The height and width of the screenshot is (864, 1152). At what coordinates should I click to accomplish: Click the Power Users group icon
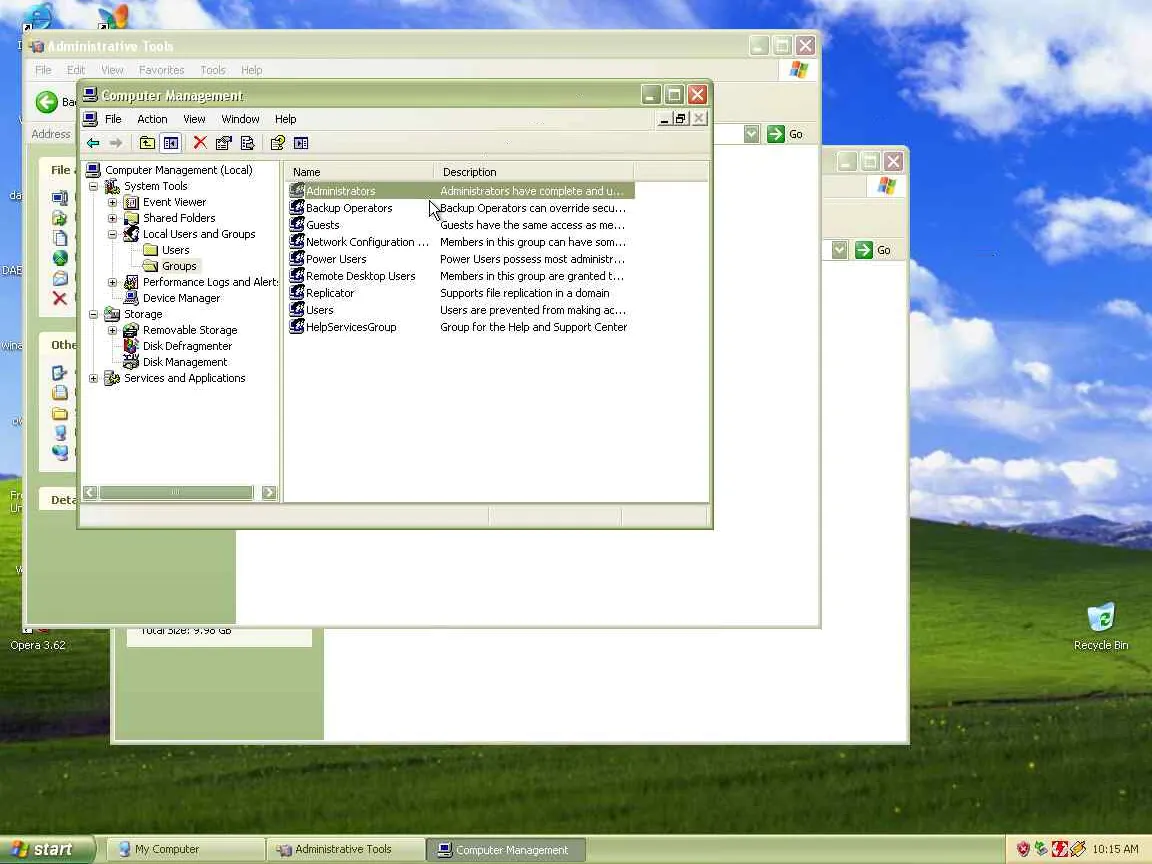pos(297,258)
